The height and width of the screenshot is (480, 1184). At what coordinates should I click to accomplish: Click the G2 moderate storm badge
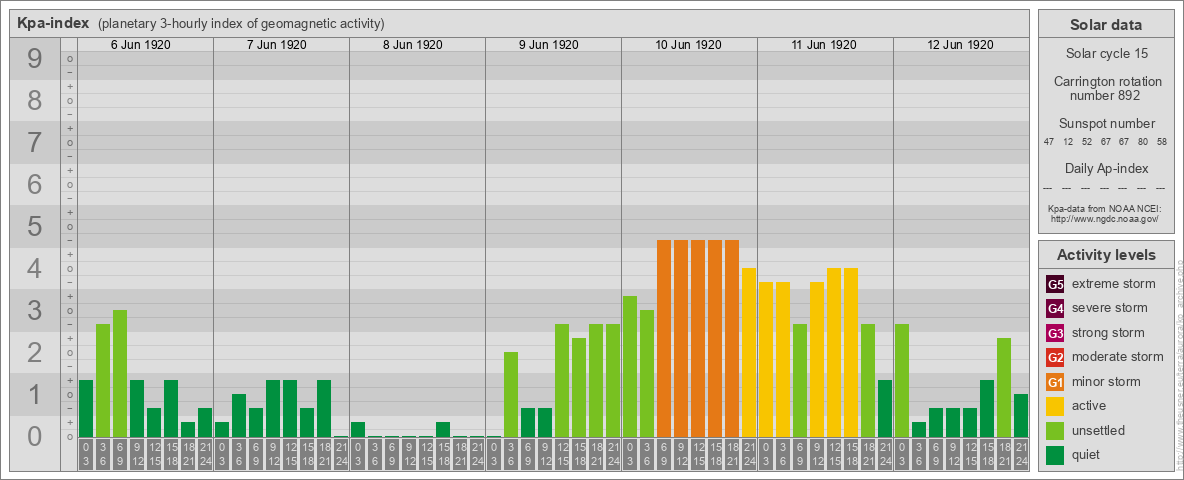(1055, 357)
